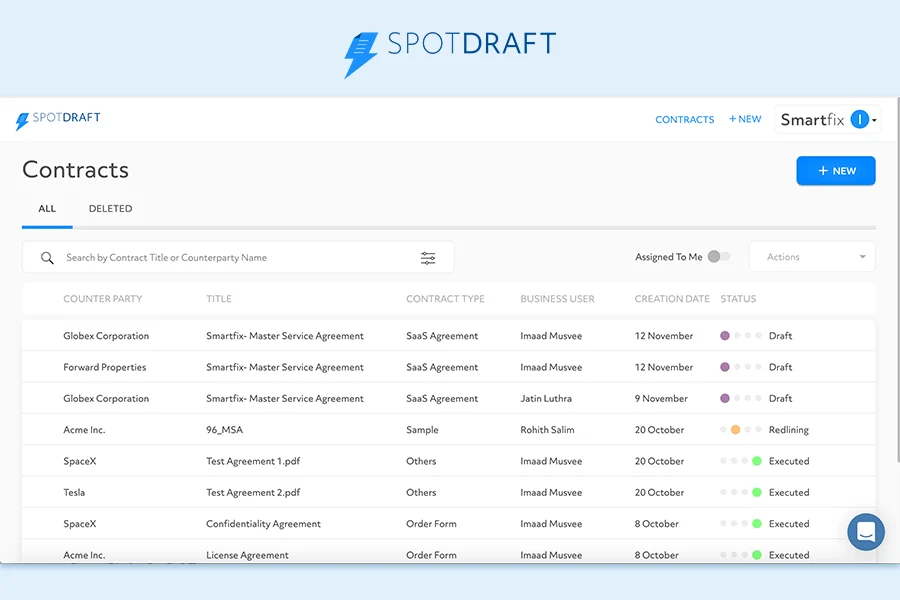
Task: Select the All contracts tab
Action: pyautogui.click(x=46, y=208)
